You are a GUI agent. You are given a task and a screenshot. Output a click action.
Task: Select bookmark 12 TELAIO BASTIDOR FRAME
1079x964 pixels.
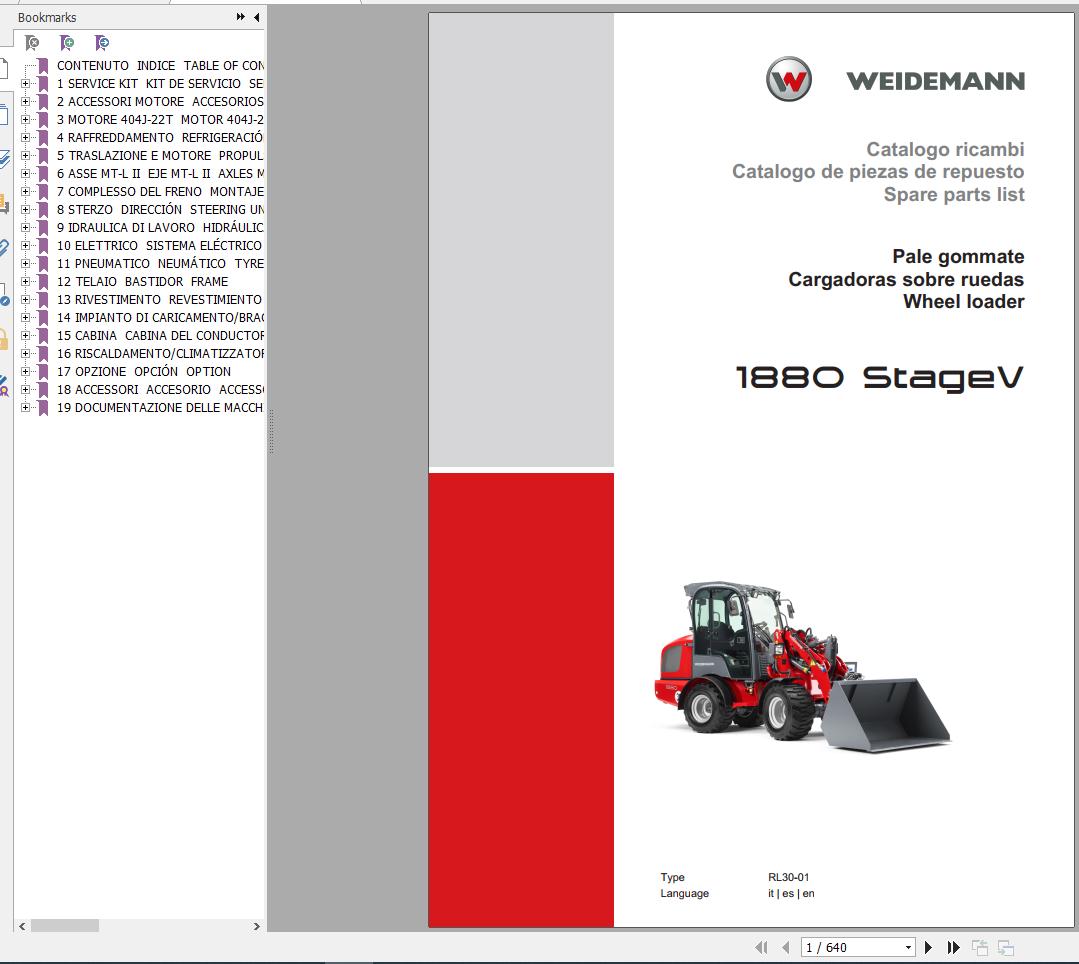click(x=142, y=281)
